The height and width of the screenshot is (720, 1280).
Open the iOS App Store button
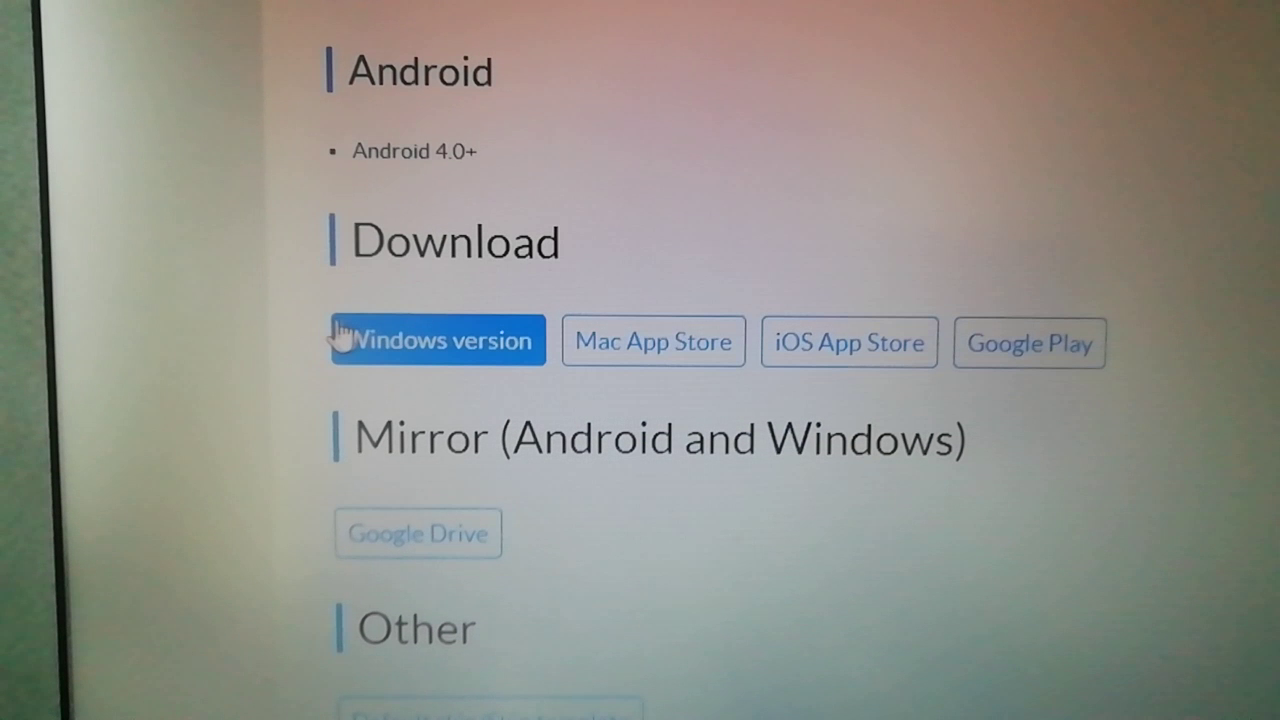coord(849,342)
